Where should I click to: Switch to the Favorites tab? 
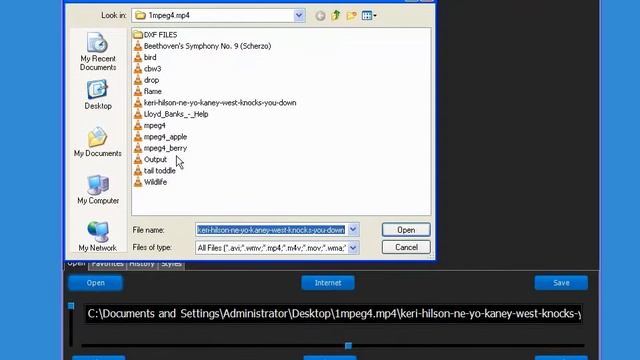[x=107, y=264]
